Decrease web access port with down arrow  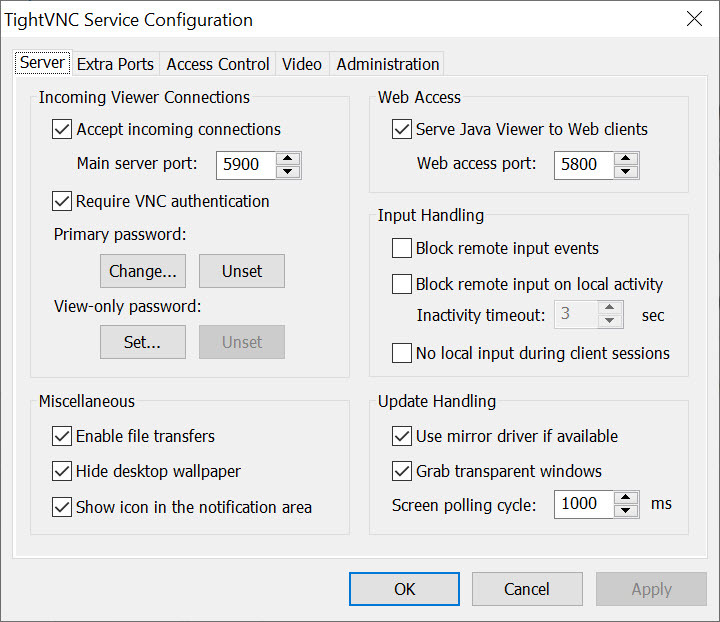pyautogui.click(x=626, y=172)
